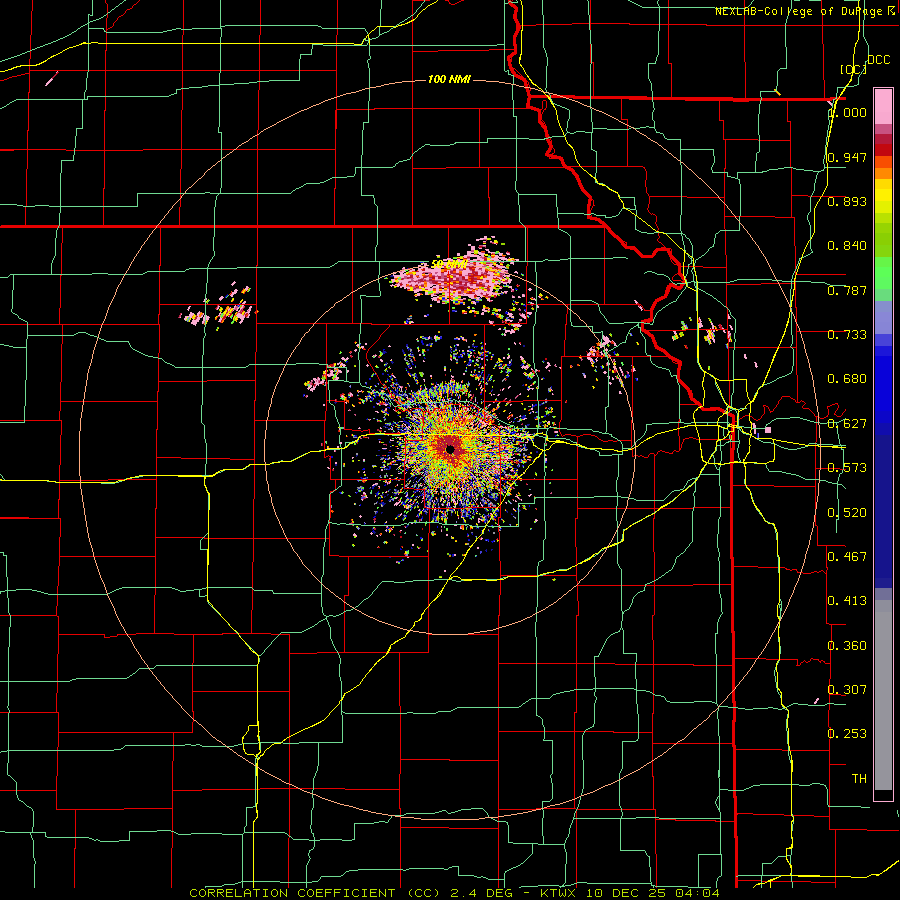Click the 0.840 value on the color scale
This screenshot has width=900, height=900.
(847, 246)
